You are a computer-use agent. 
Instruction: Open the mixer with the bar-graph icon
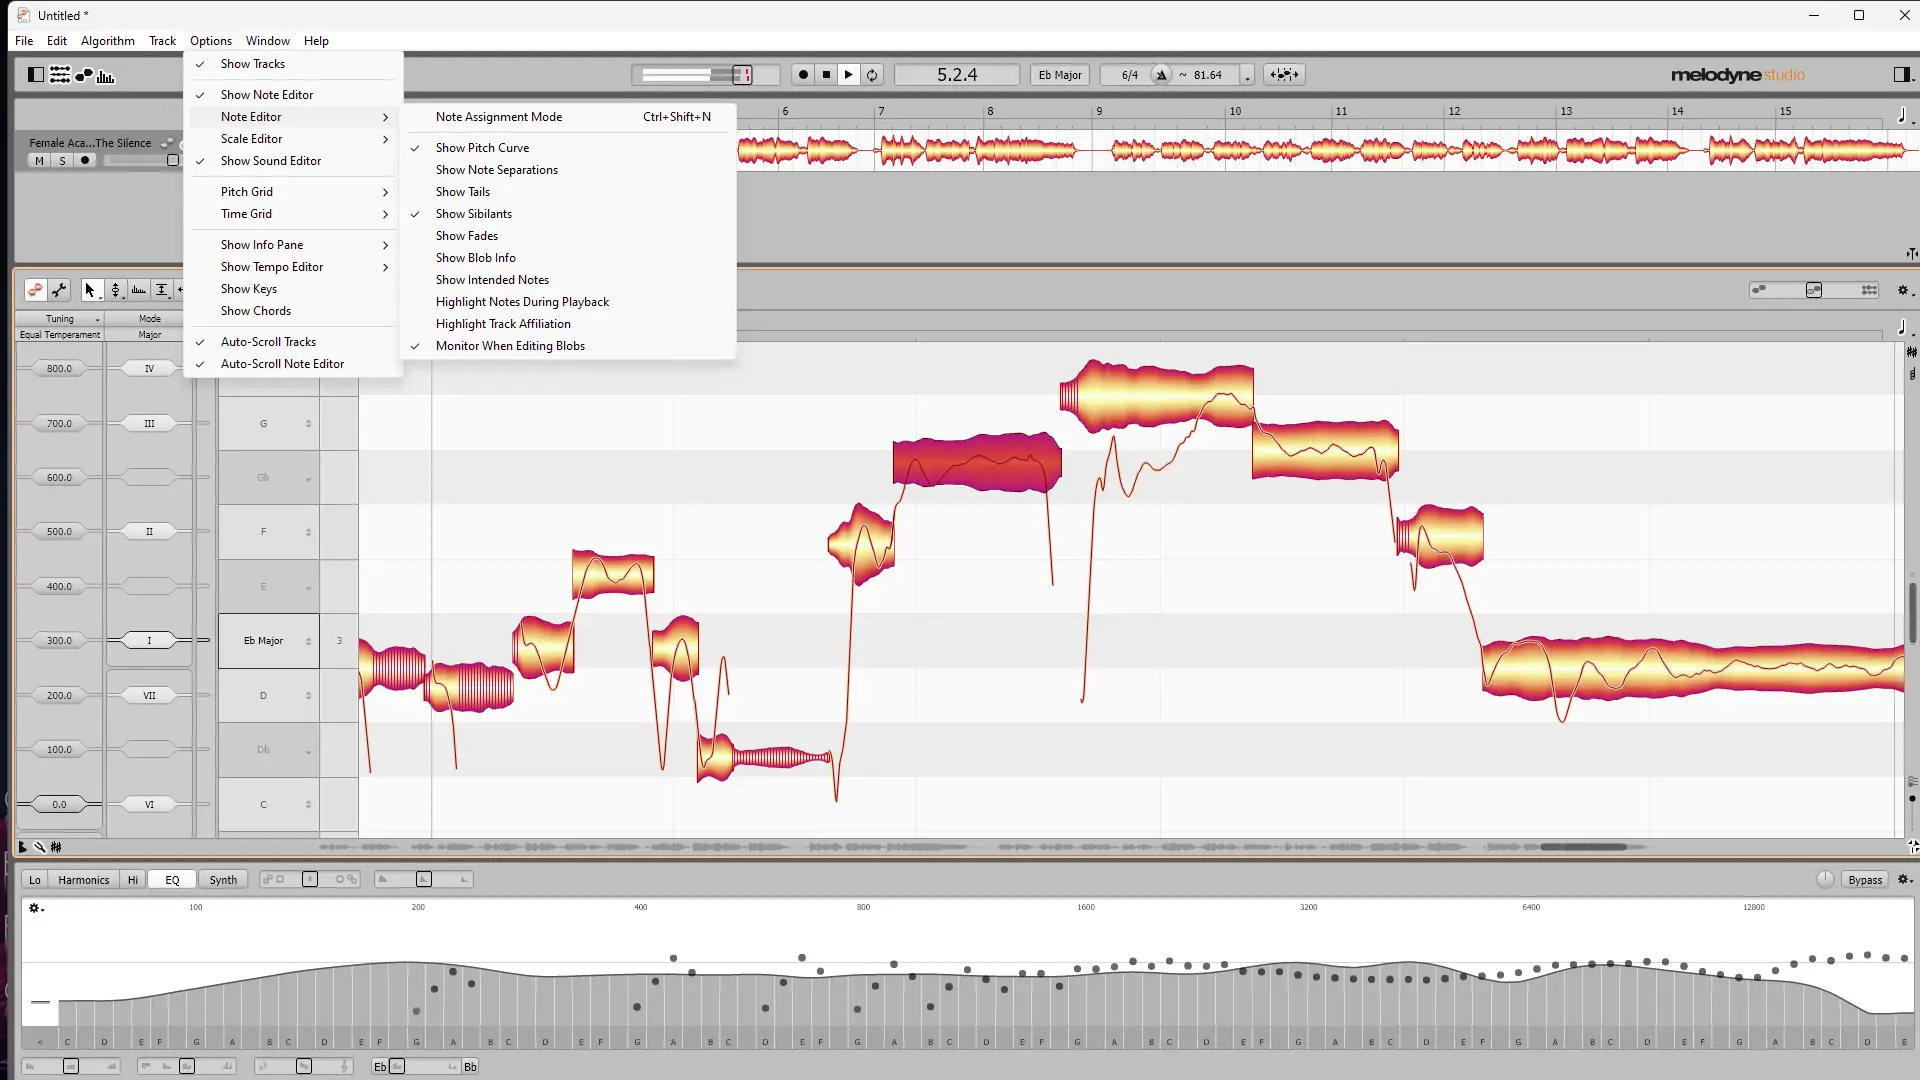106,75
